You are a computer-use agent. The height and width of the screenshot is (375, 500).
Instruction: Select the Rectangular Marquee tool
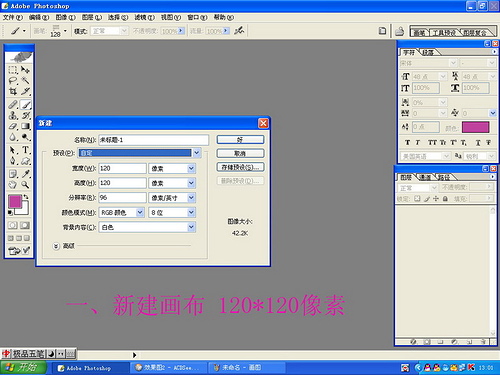pyautogui.click(x=13, y=70)
